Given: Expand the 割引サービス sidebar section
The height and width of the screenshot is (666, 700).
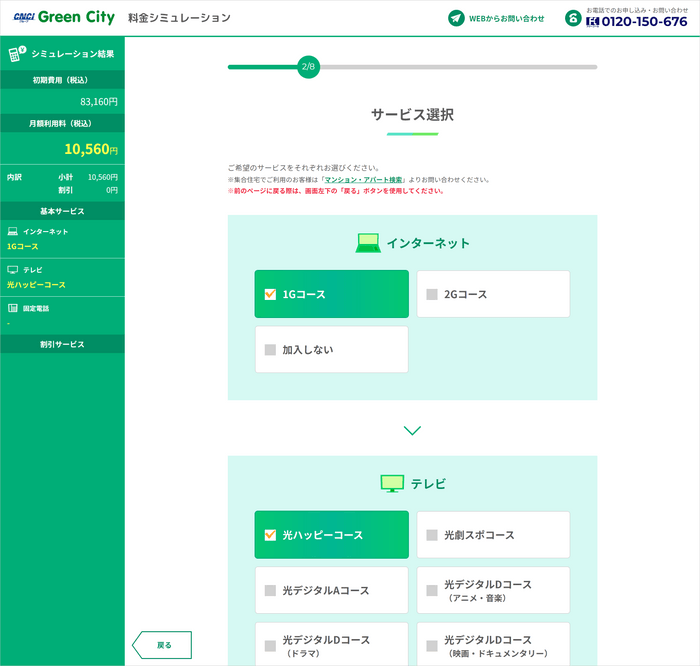Looking at the screenshot, I should [62, 344].
